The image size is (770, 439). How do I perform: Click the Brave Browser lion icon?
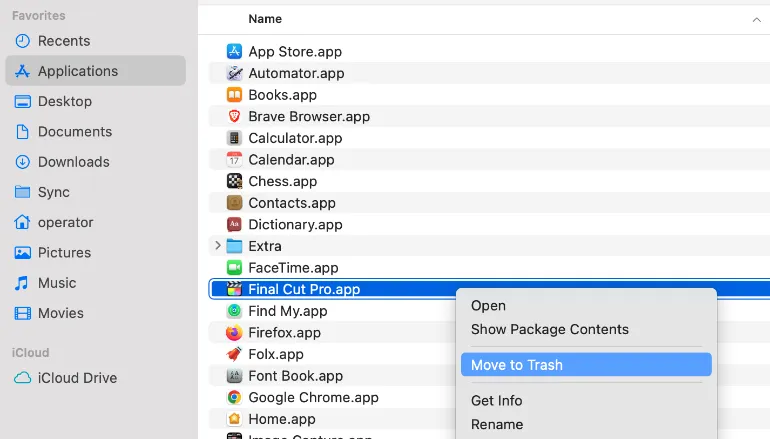[234, 116]
